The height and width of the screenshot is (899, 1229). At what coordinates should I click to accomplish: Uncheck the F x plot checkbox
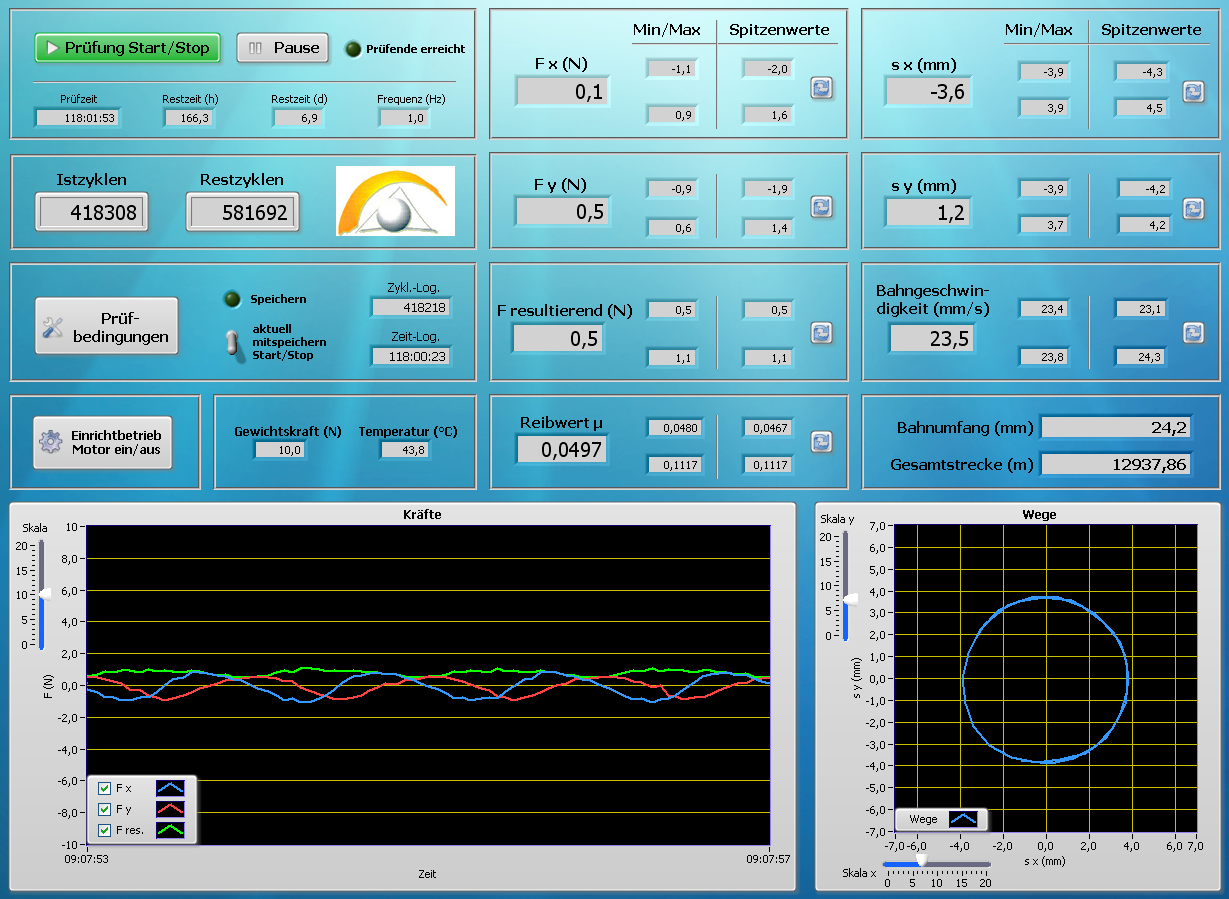(105, 788)
